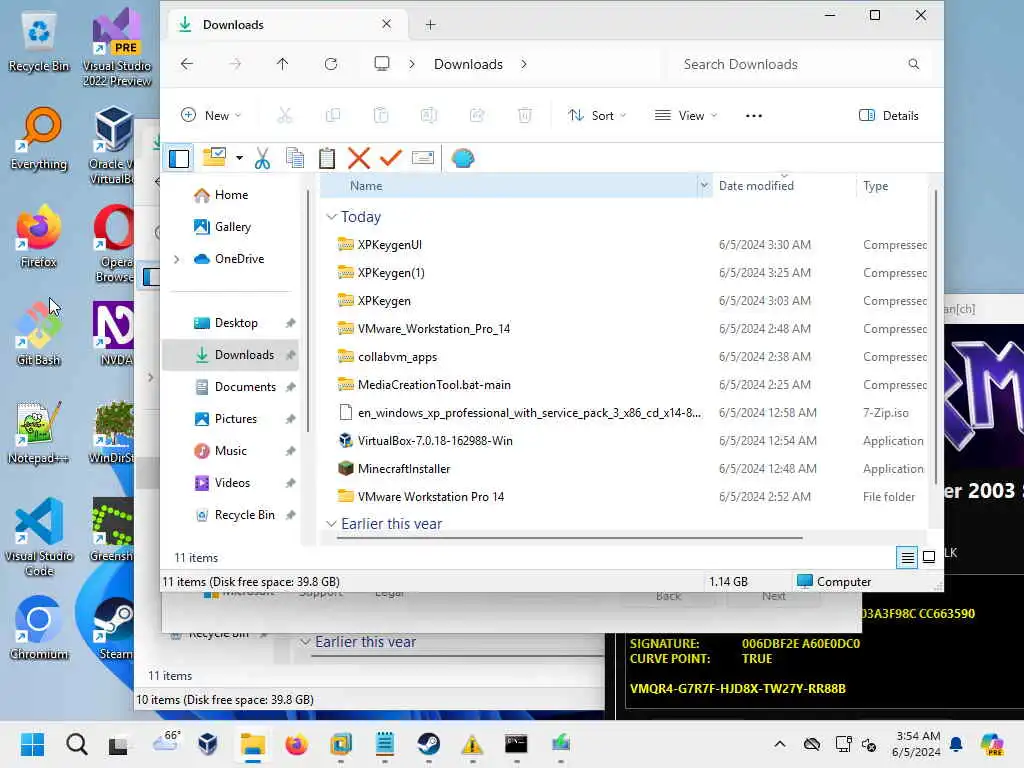The width and height of the screenshot is (1024, 768).
Task: Click the red X Delete icon
Action: point(359,158)
